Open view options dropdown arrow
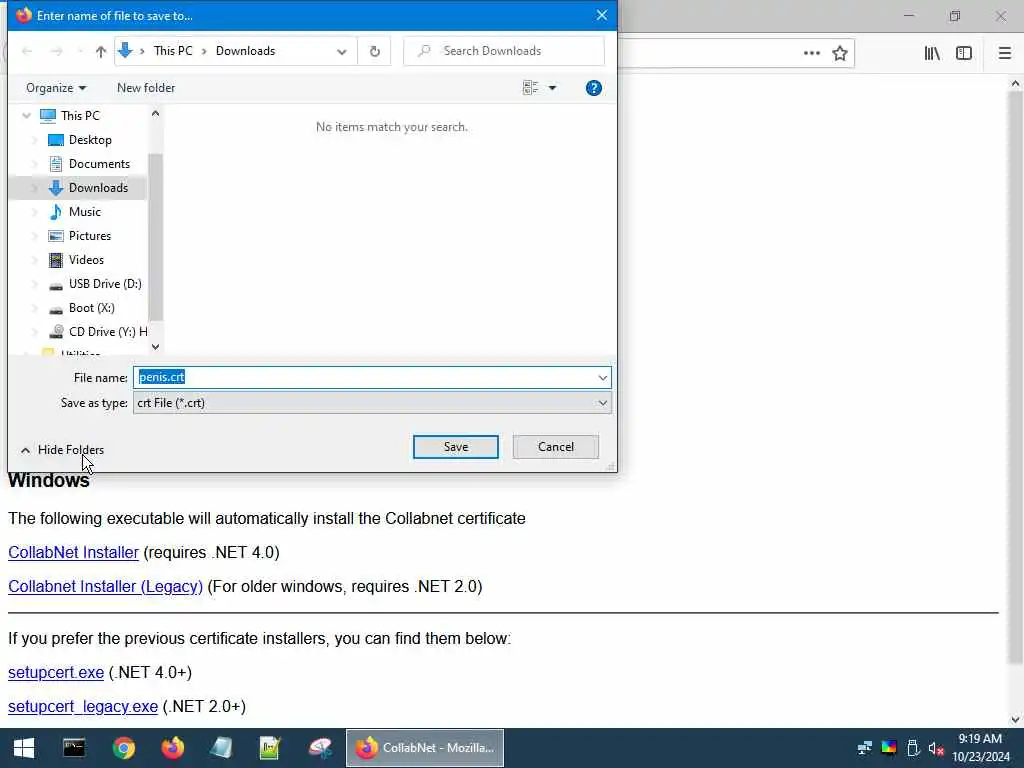The height and width of the screenshot is (768, 1024). click(552, 88)
